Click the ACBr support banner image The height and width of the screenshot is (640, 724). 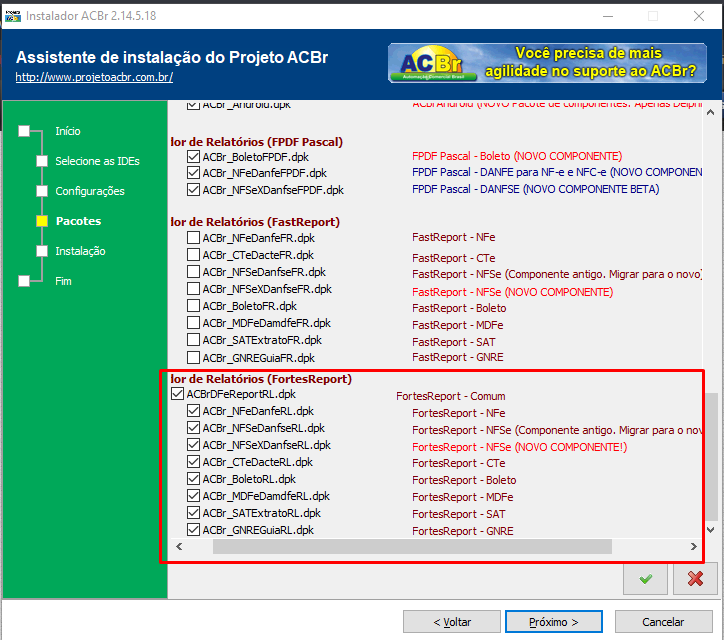(x=547, y=63)
